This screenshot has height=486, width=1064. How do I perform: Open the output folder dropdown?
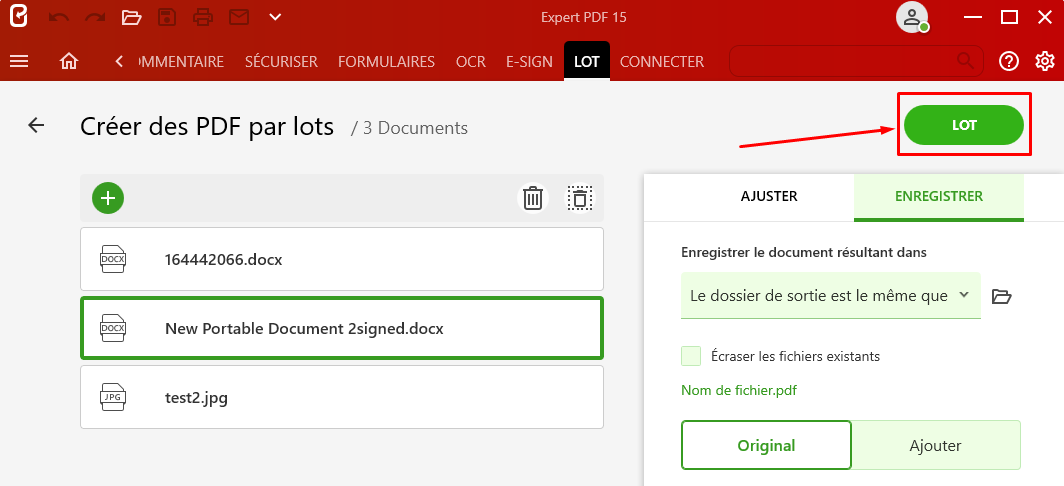(x=831, y=295)
